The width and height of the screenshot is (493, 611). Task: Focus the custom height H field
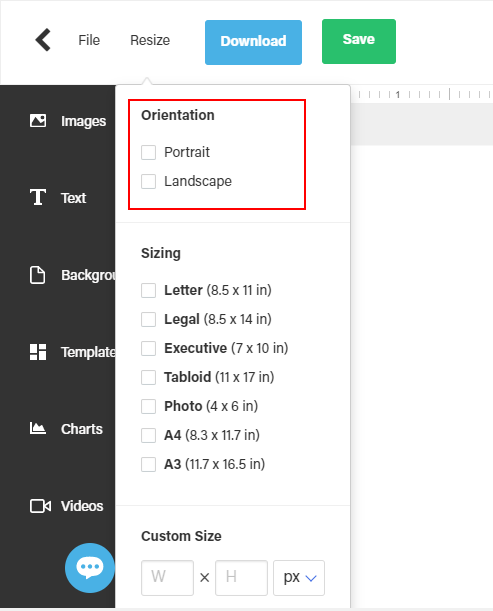[x=242, y=578]
